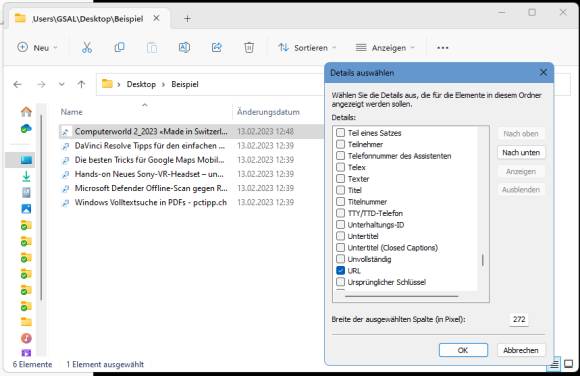
Task: Check the Unvollständig checkbox
Action: coord(340,259)
